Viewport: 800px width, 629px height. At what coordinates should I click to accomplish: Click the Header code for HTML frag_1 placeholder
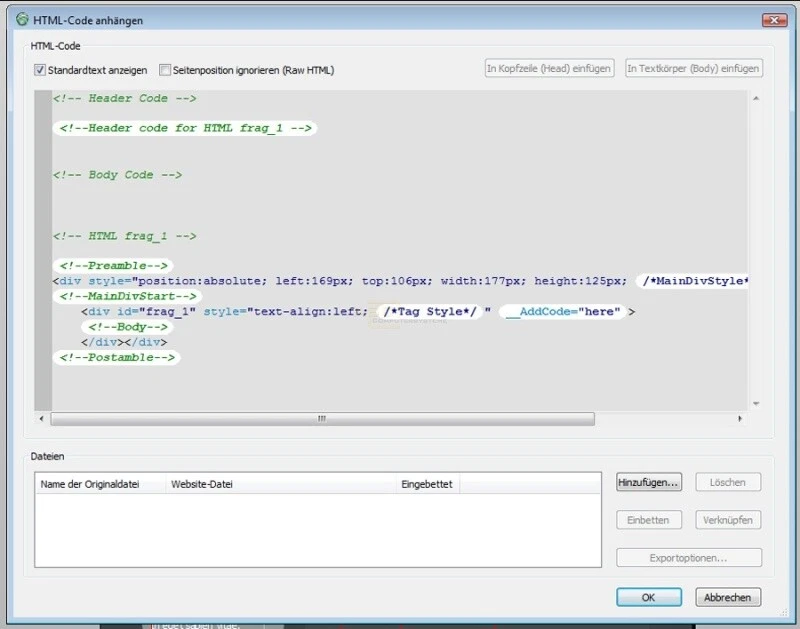click(x=186, y=128)
